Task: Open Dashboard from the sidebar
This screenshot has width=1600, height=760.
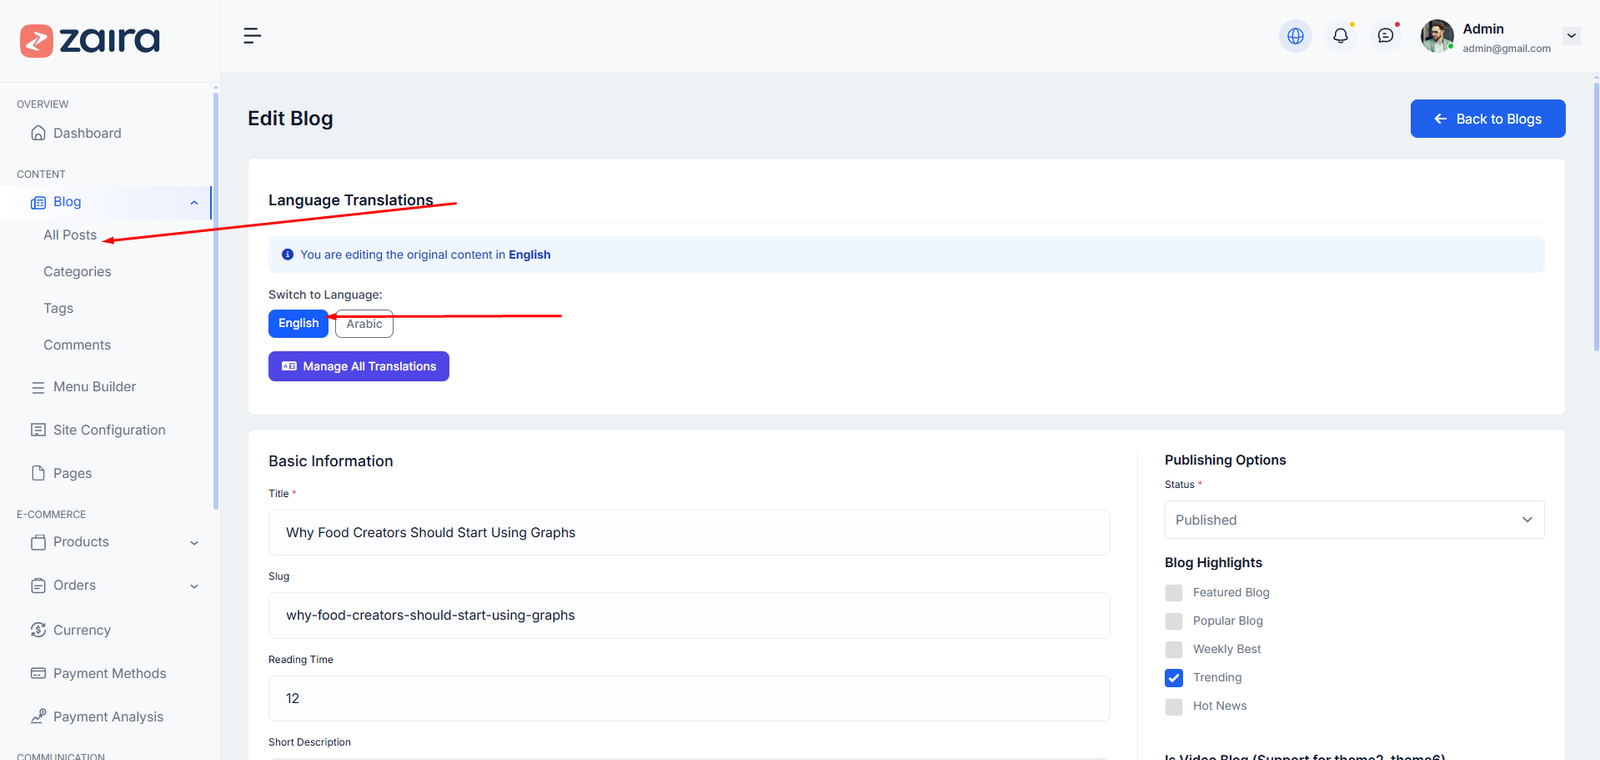Action: coord(87,133)
